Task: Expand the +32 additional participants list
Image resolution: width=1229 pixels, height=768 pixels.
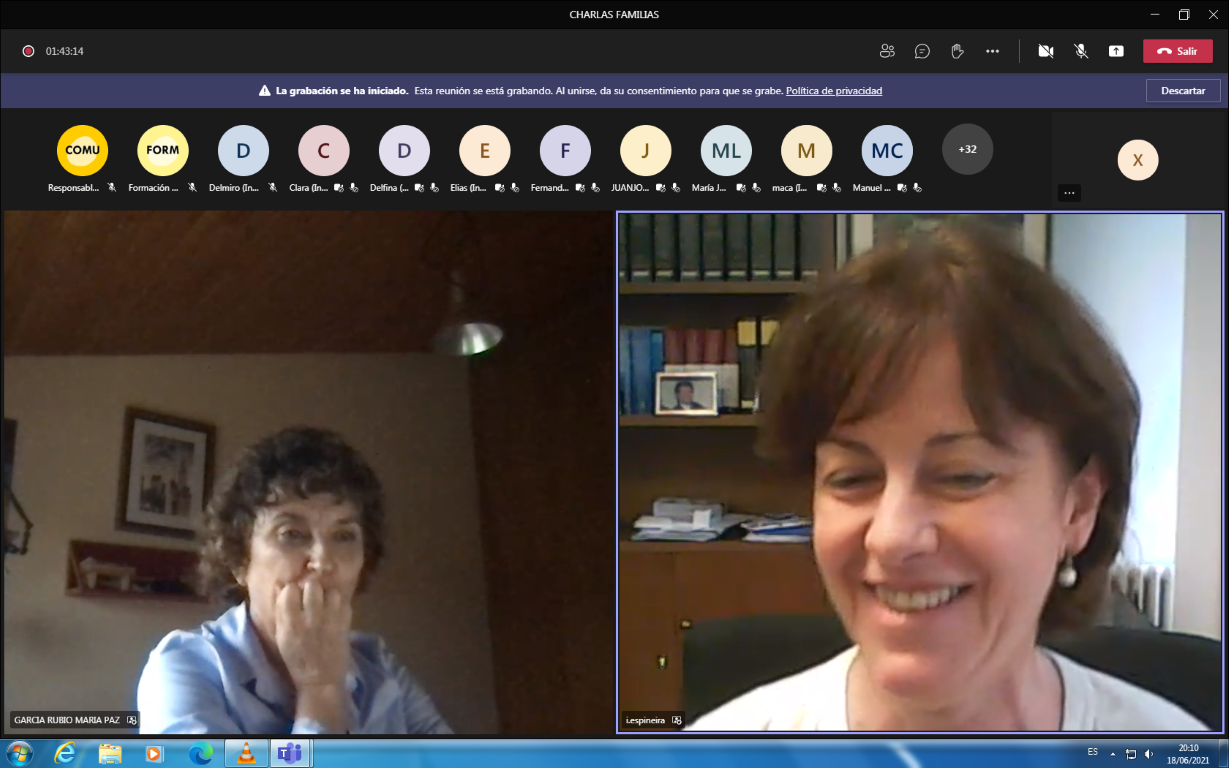Action: coord(967,150)
